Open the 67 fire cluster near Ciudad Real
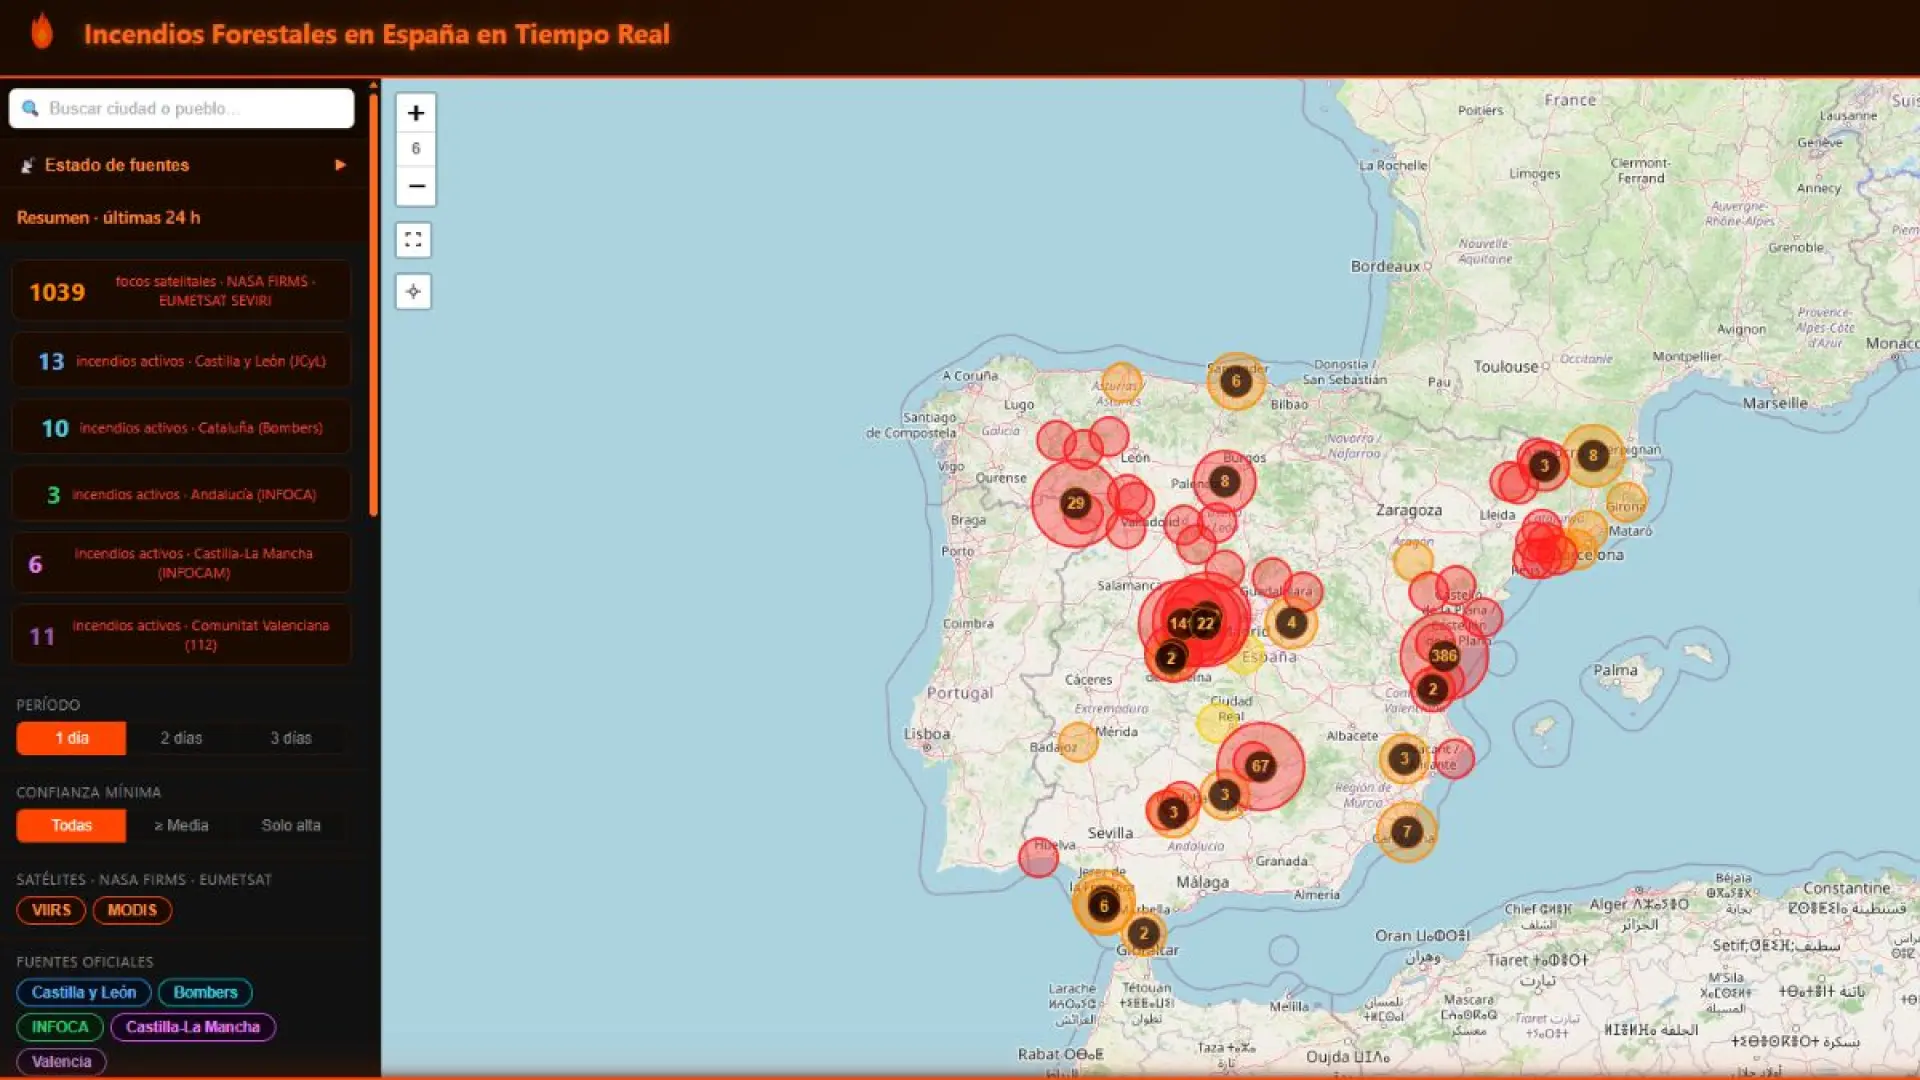Viewport: 1920px width, 1080px height. click(1260, 766)
